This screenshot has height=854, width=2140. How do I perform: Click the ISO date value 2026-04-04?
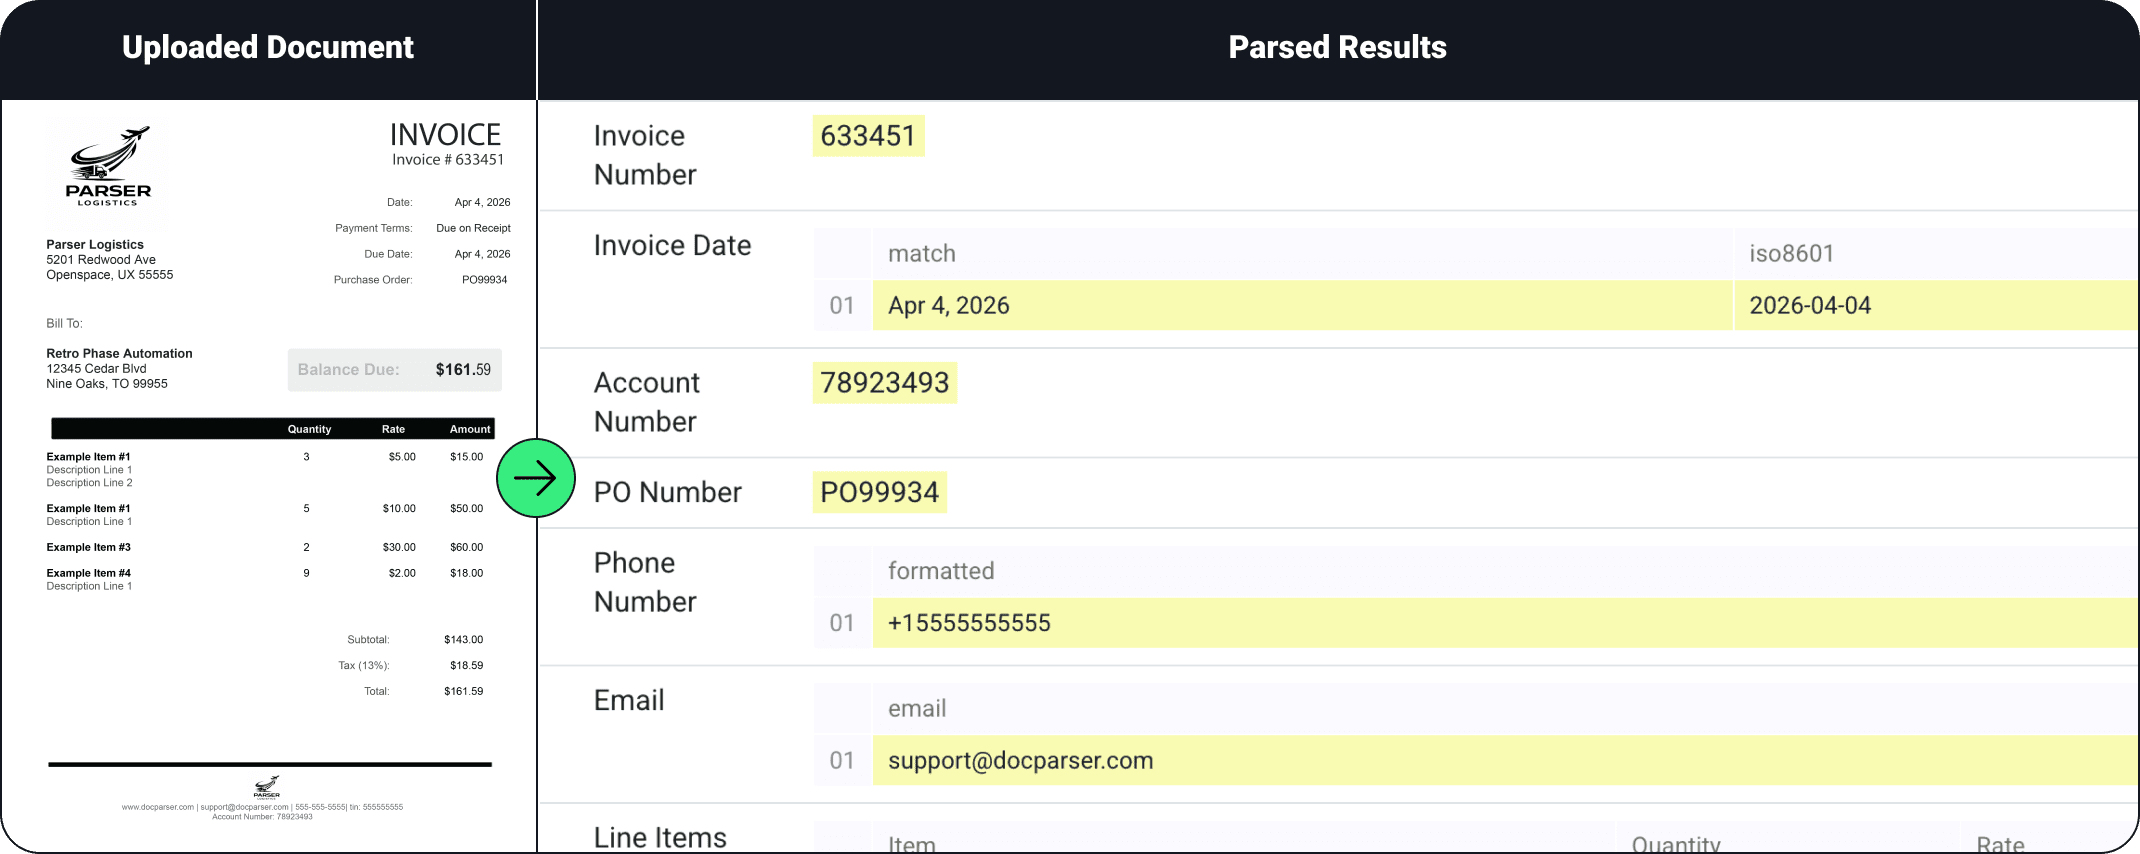1809,306
